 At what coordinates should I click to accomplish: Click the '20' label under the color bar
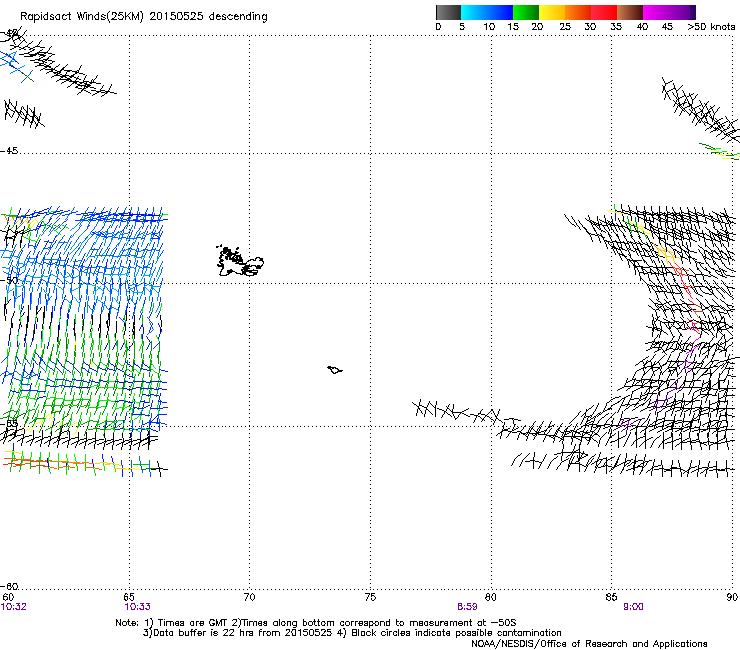coord(537,27)
